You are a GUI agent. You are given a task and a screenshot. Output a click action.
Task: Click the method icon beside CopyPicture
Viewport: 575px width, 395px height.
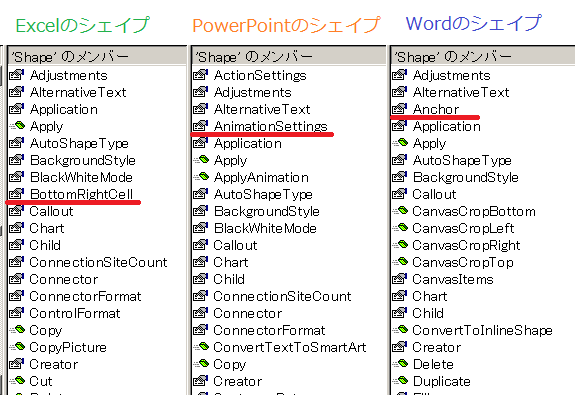[x=17, y=347]
